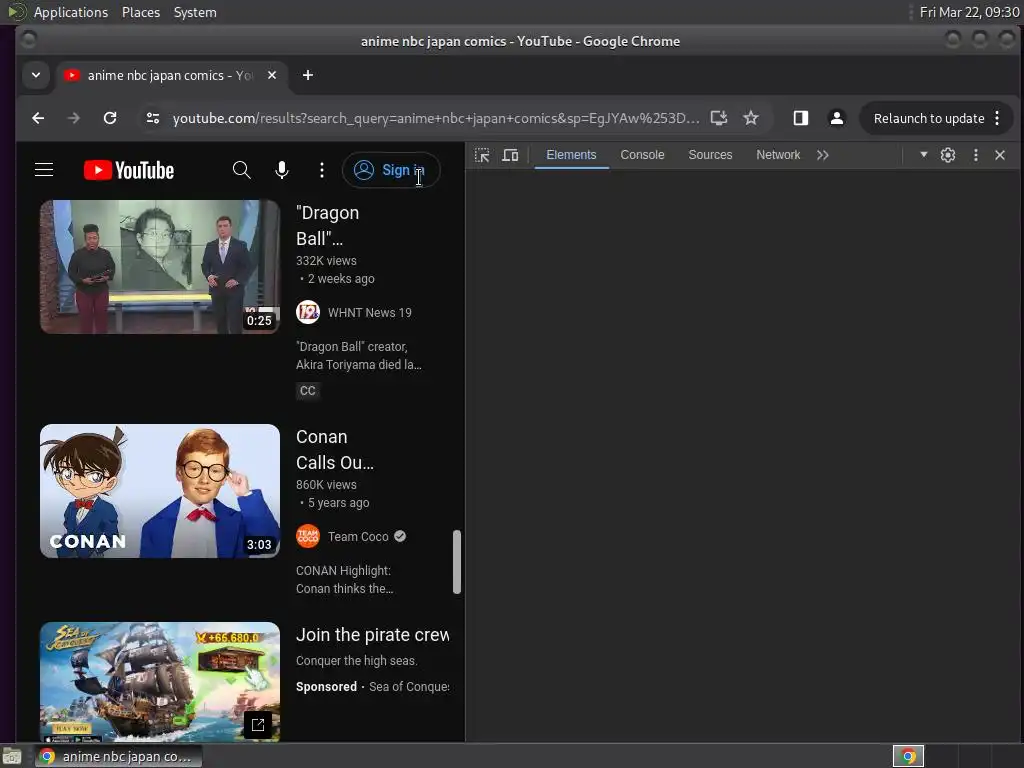Close the DevTools panel

1000,155
